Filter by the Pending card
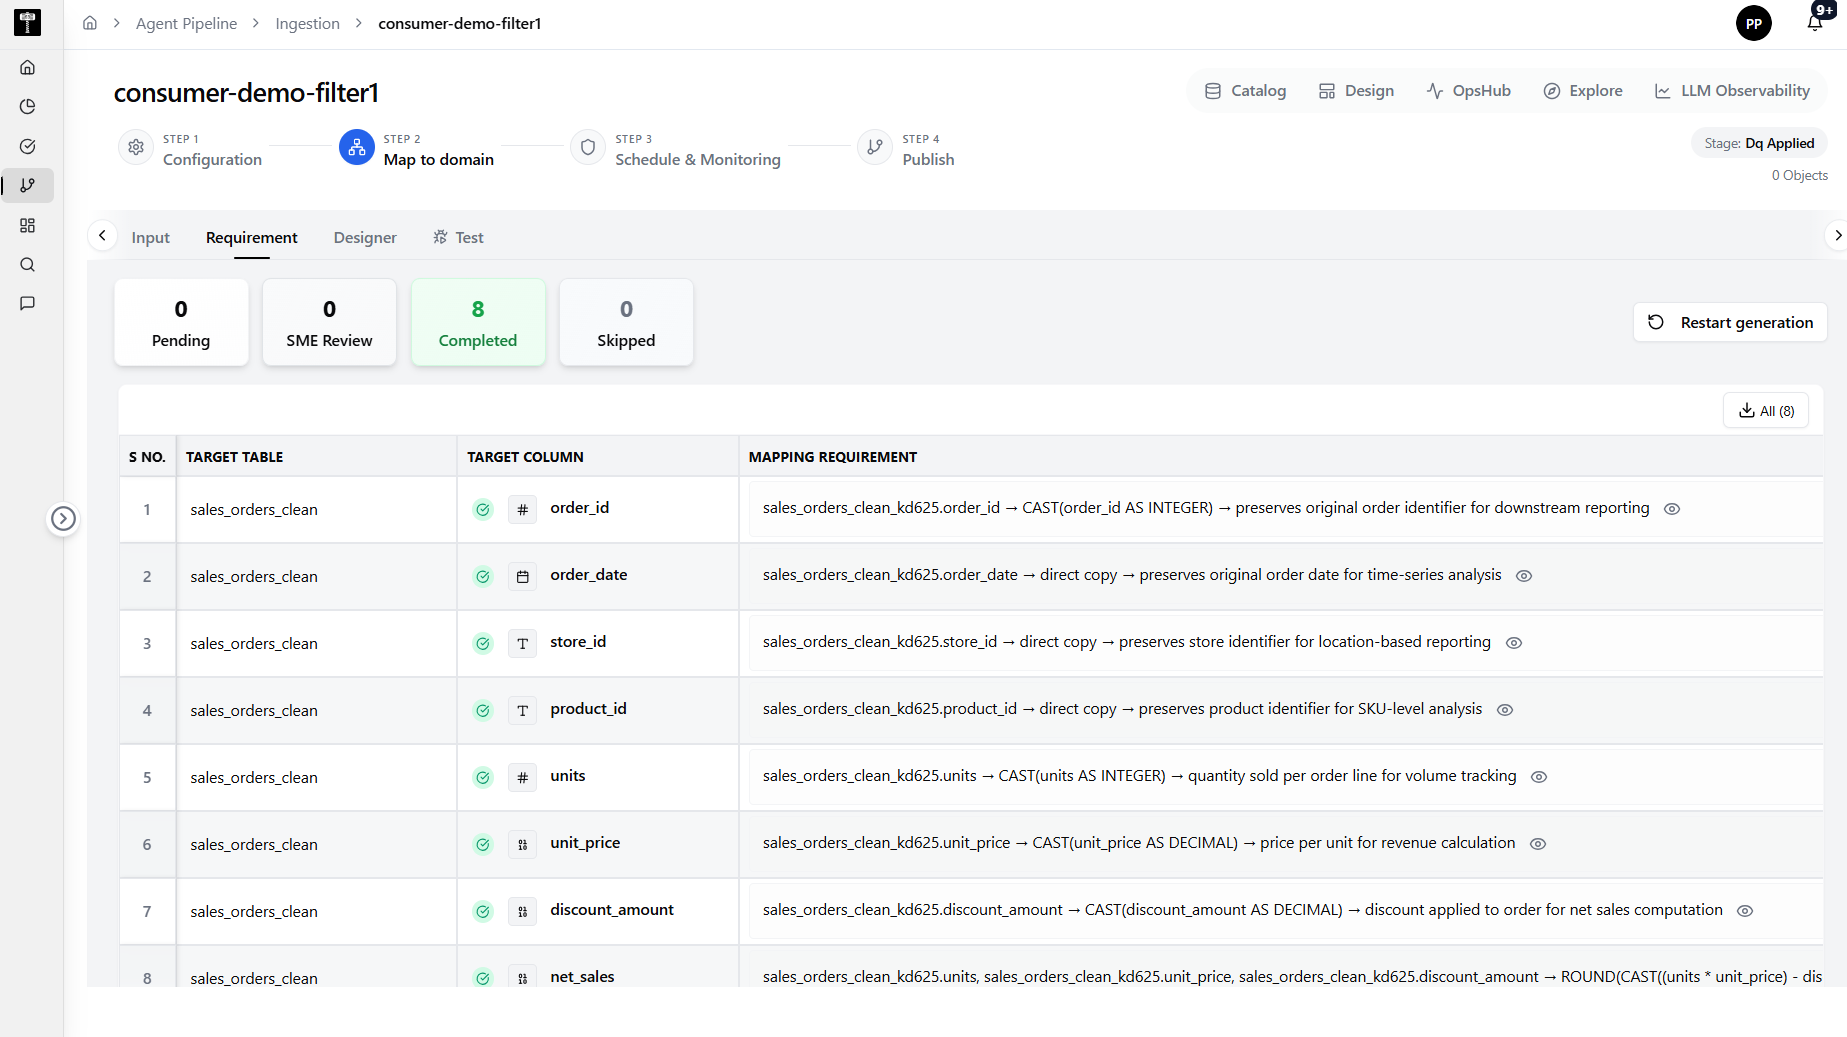1847x1037 pixels. click(181, 322)
